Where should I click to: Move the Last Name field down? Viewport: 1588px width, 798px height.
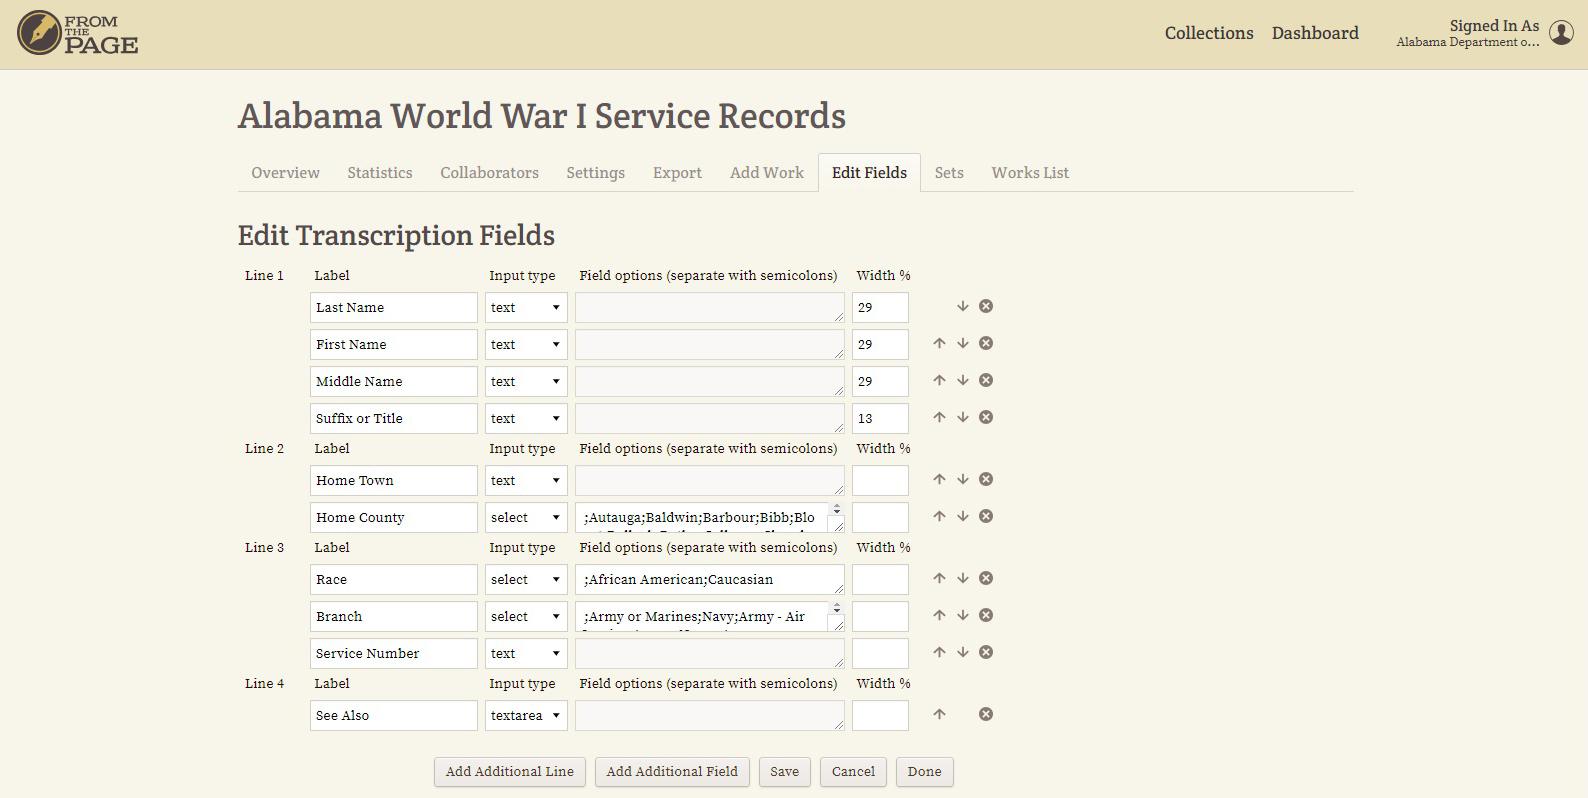(962, 307)
